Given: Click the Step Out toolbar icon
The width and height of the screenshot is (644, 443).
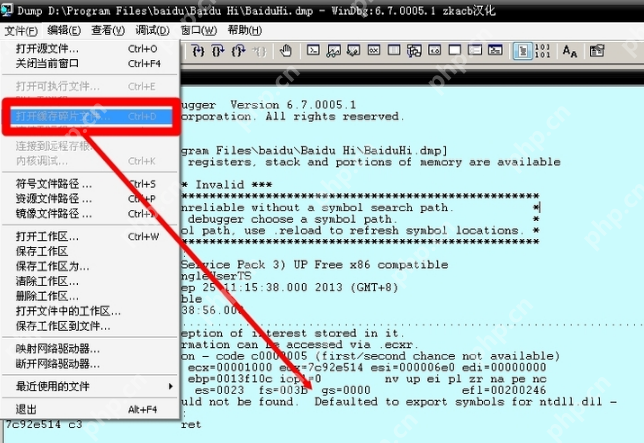Looking at the screenshot, I should 238,51.
